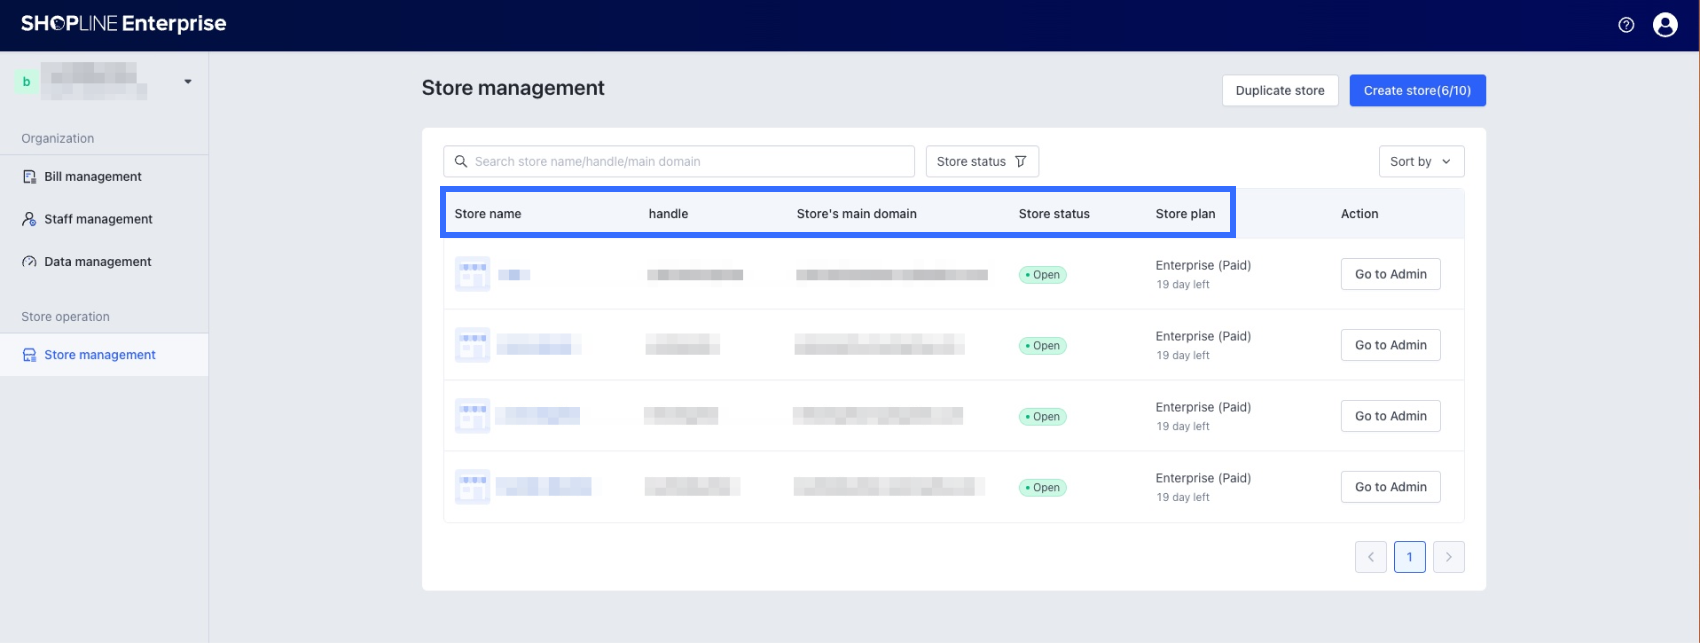Open Staff management in the sidebar
1700x643 pixels.
(104, 219)
